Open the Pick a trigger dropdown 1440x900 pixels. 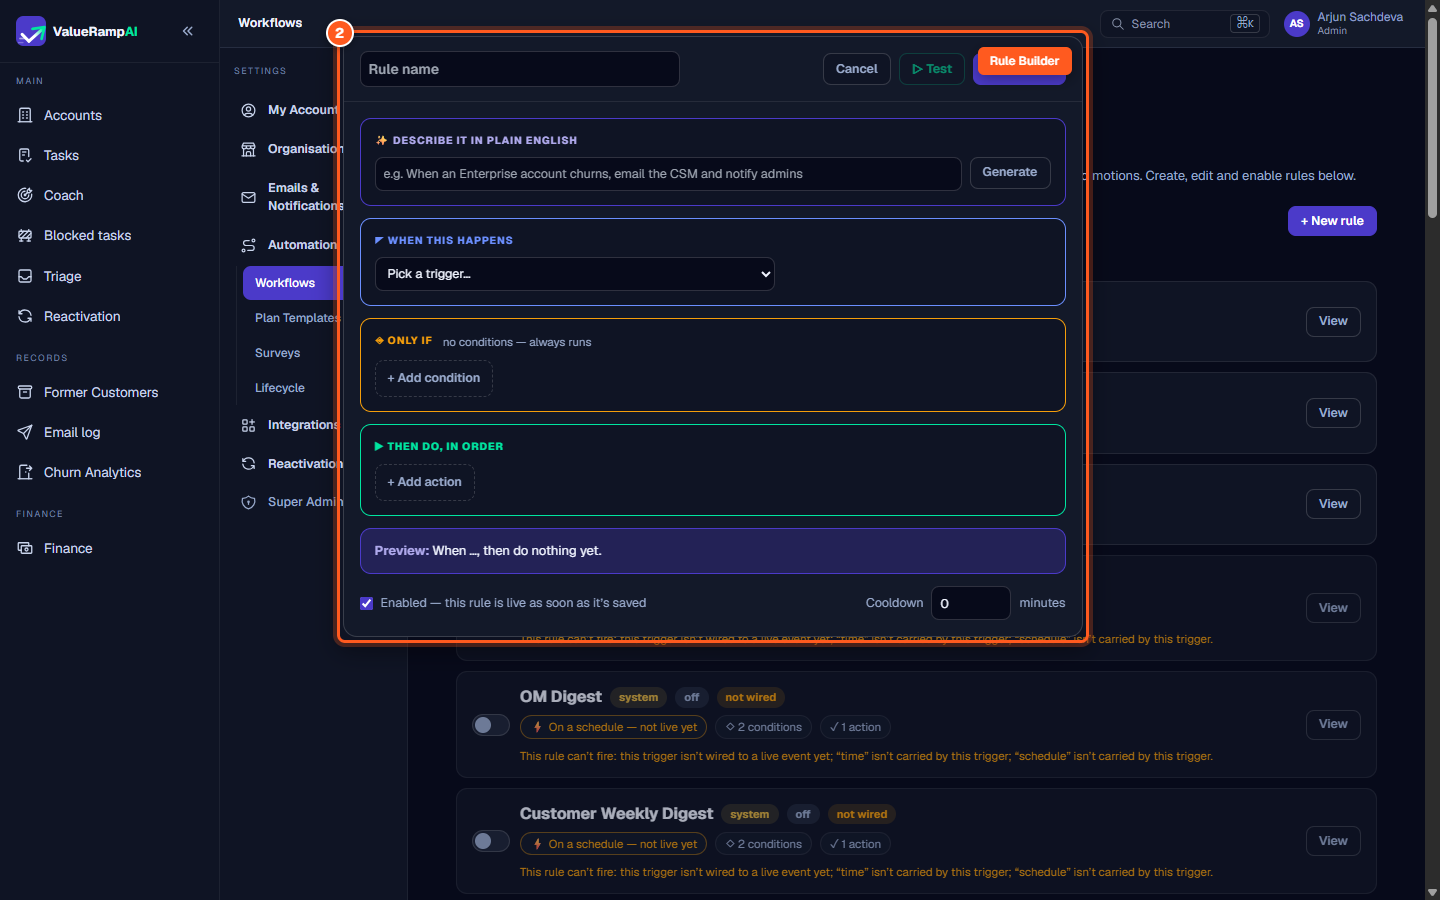(575, 274)
